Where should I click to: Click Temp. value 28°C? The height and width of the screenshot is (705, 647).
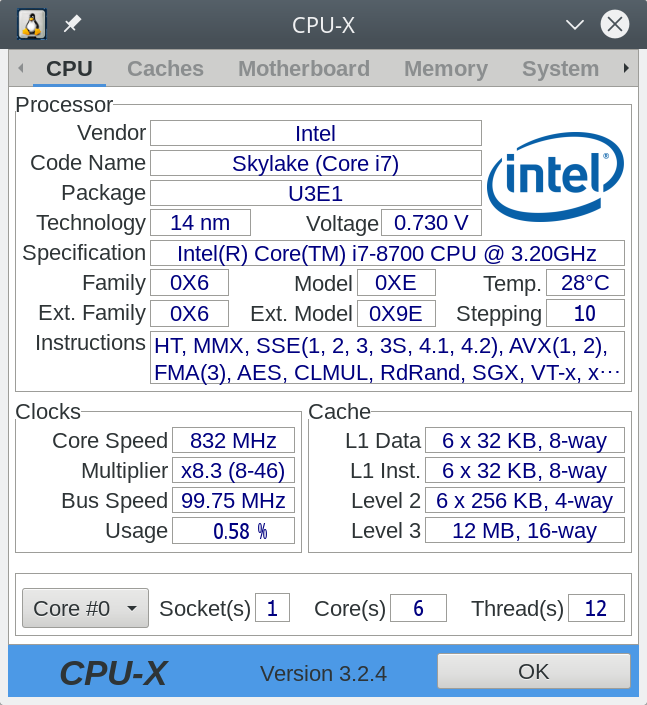[585, 283]
